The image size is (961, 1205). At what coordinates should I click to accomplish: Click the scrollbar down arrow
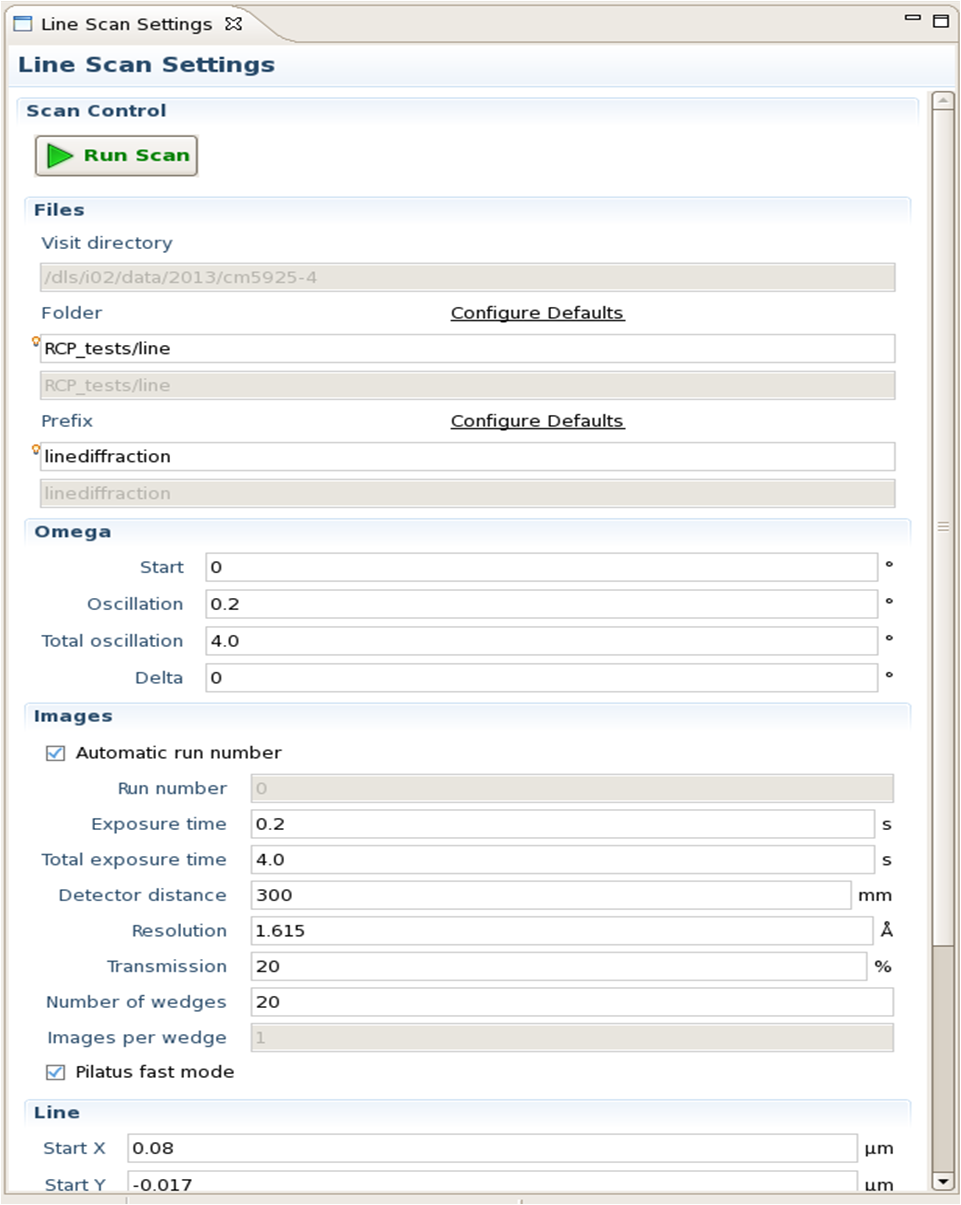(942, 1182)
